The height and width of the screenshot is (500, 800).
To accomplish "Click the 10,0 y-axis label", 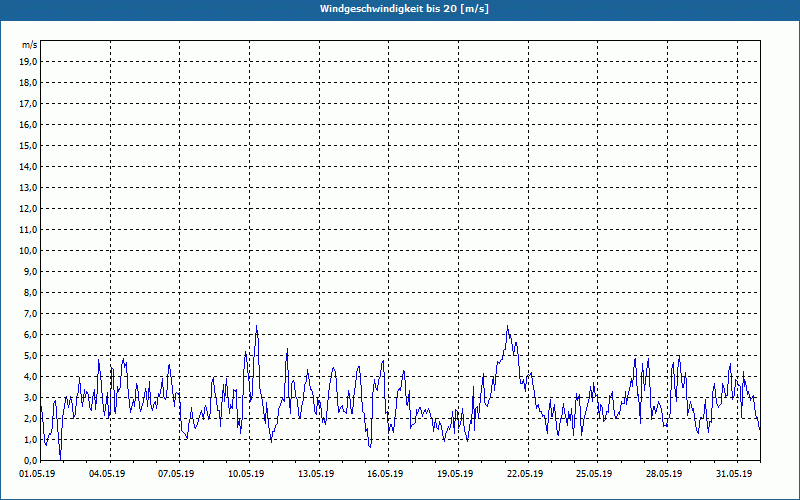I will 28,251.
